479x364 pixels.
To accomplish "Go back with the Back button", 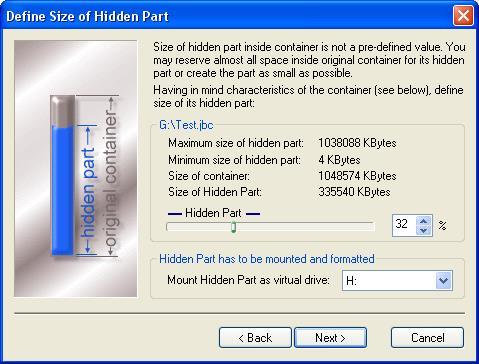I will (255, 338).
